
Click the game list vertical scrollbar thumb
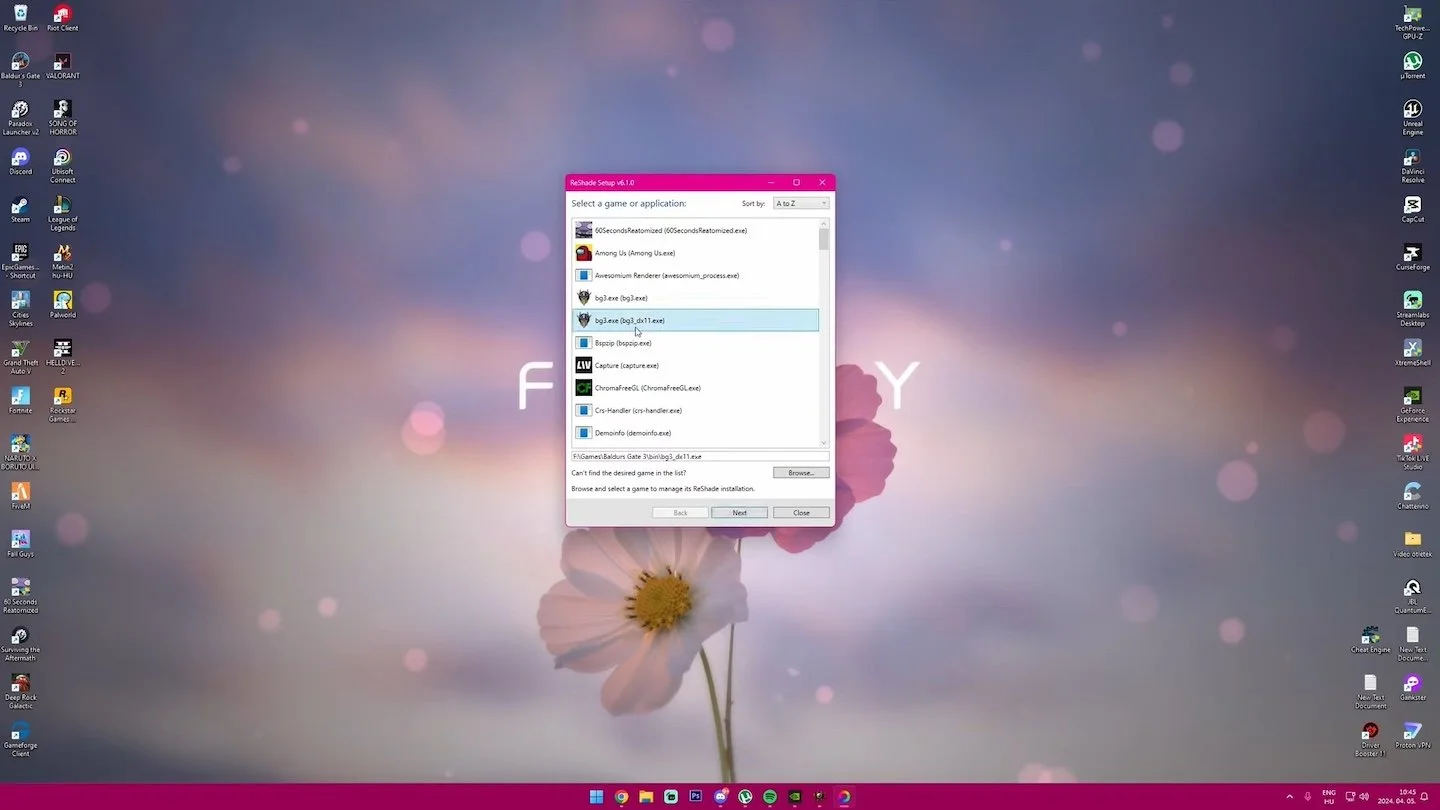pyautogui.click(x=824, y=238)
